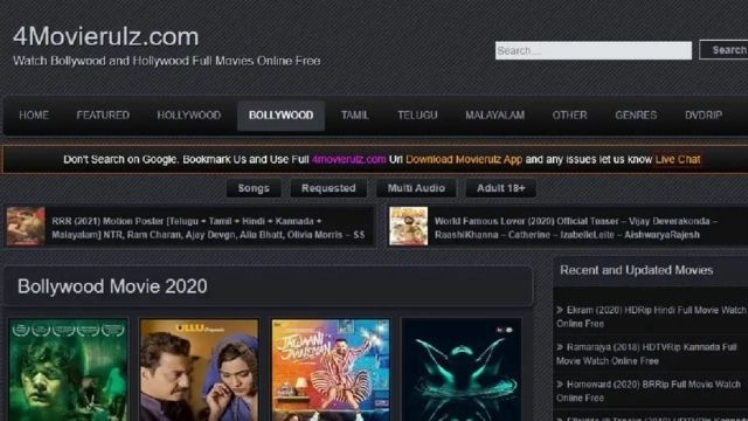Open RRR (2021) Motion Poster title link
Image resolution: width=748 pixels, height=421 pixels.
pyautogui.click(x=208, y=228)
